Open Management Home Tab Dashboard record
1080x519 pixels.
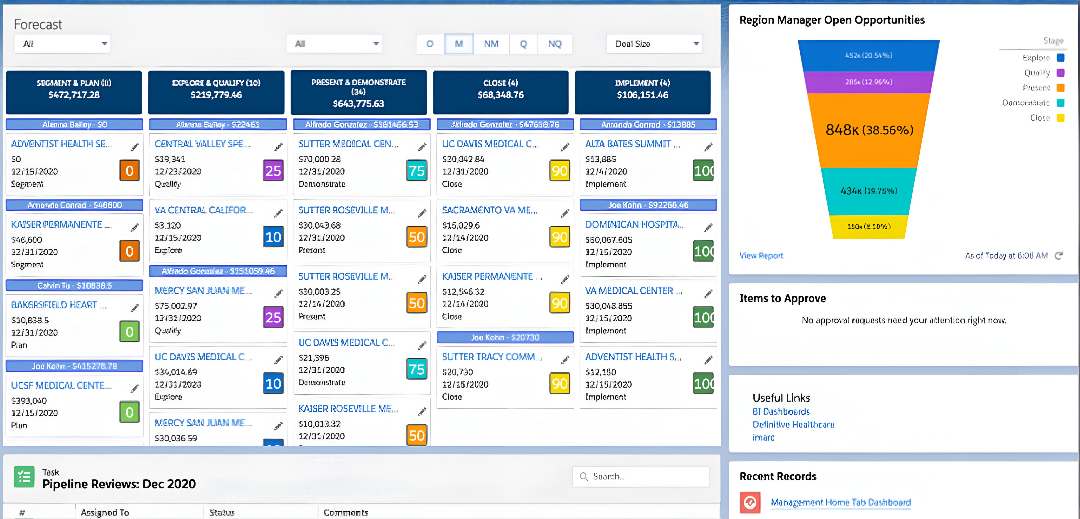(x=841, y=502)
